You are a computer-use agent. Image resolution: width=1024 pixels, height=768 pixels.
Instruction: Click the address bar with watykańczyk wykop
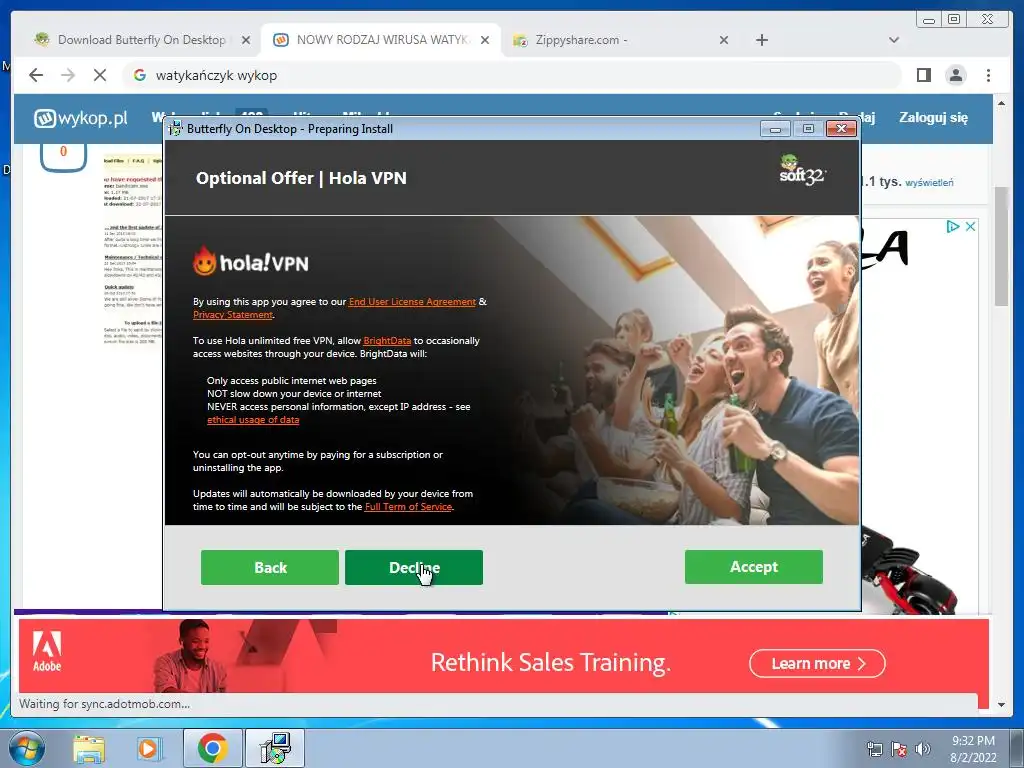512,75
